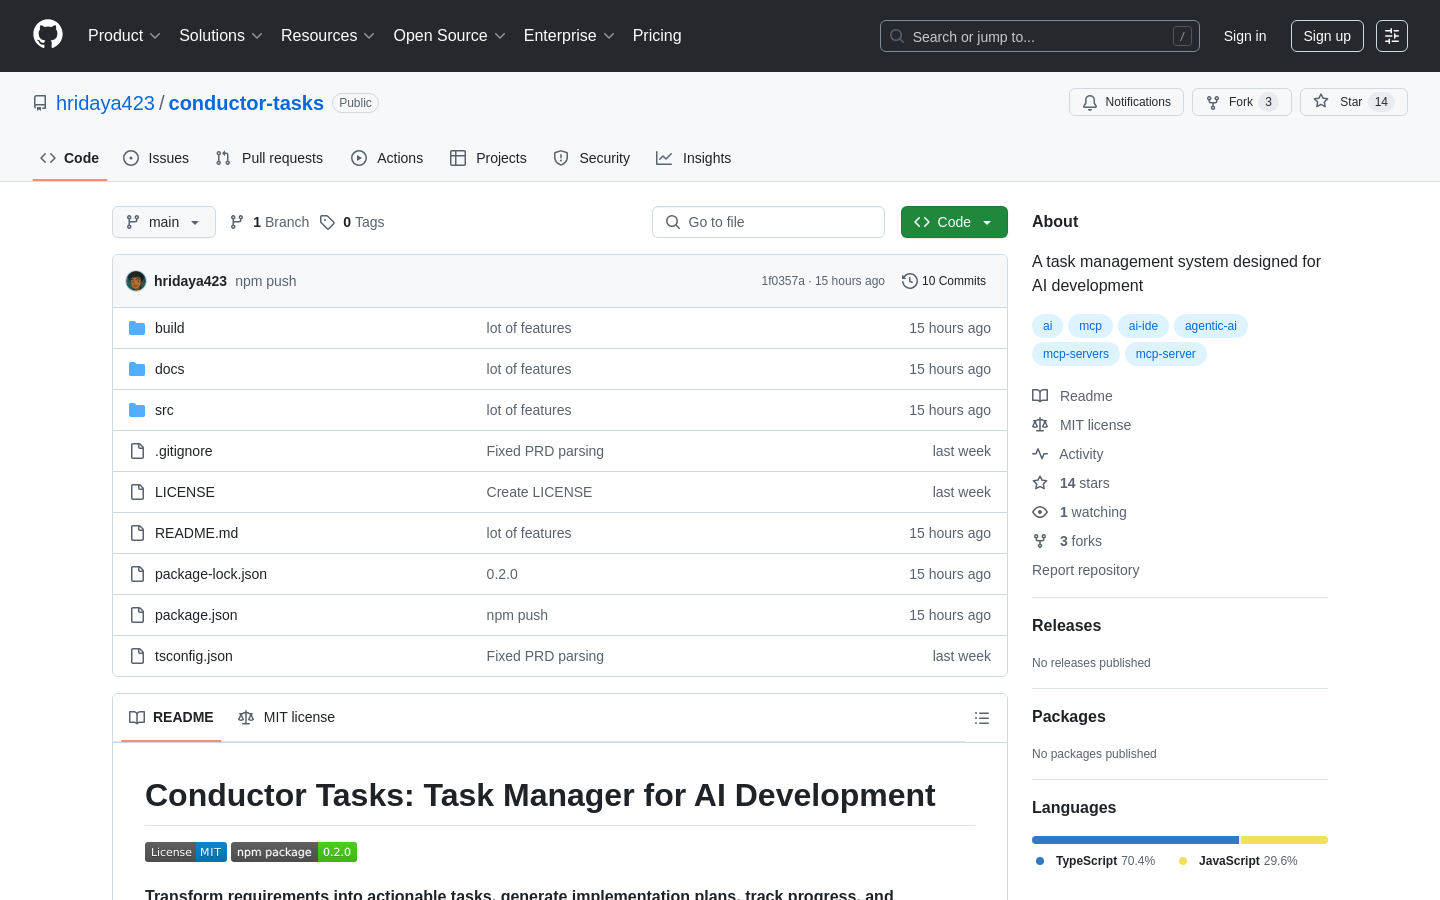This screenshot has height=900, width=1440.
Task: Click the npm package 0.2.0 badge
Action: coord(294,852)
